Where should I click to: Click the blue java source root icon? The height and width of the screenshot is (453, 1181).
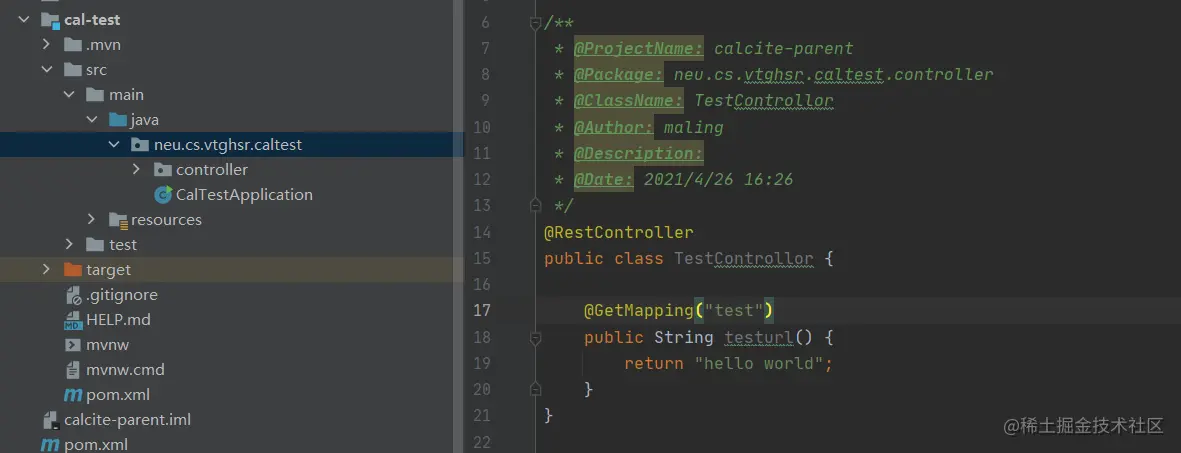pyautogui.click(x=117, y=119)
